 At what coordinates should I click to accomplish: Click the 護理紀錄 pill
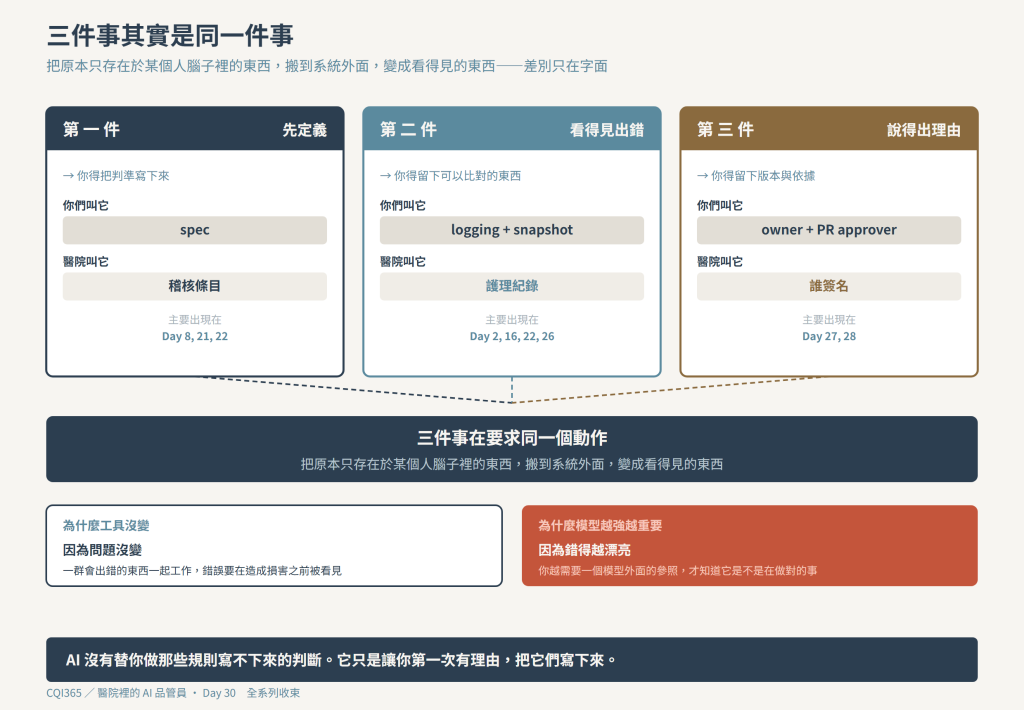(x=512, y=286)
